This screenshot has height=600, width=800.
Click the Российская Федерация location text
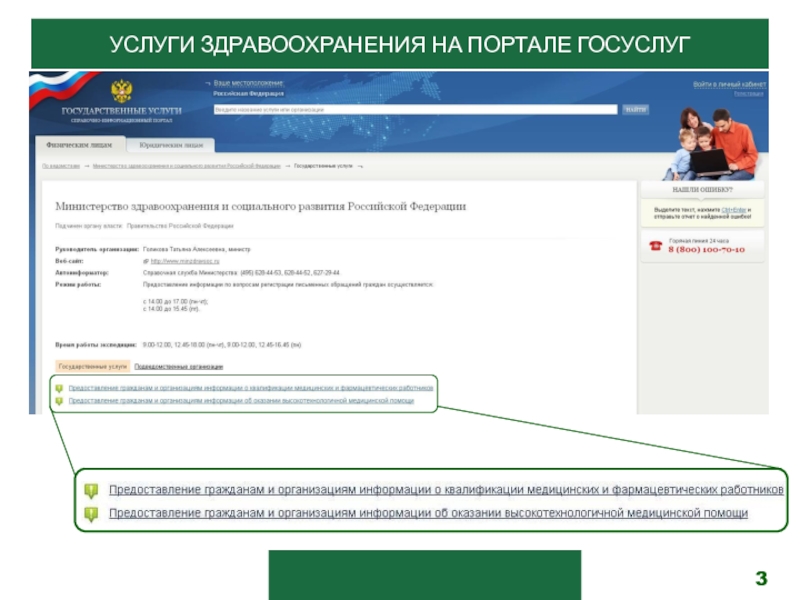click(248, 94)
